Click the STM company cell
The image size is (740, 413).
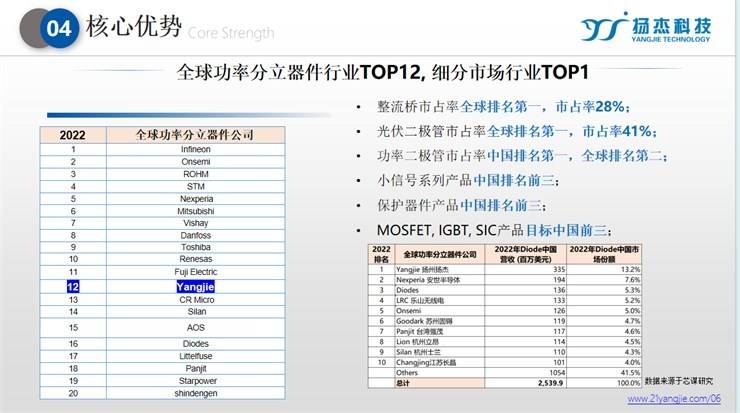195,186
